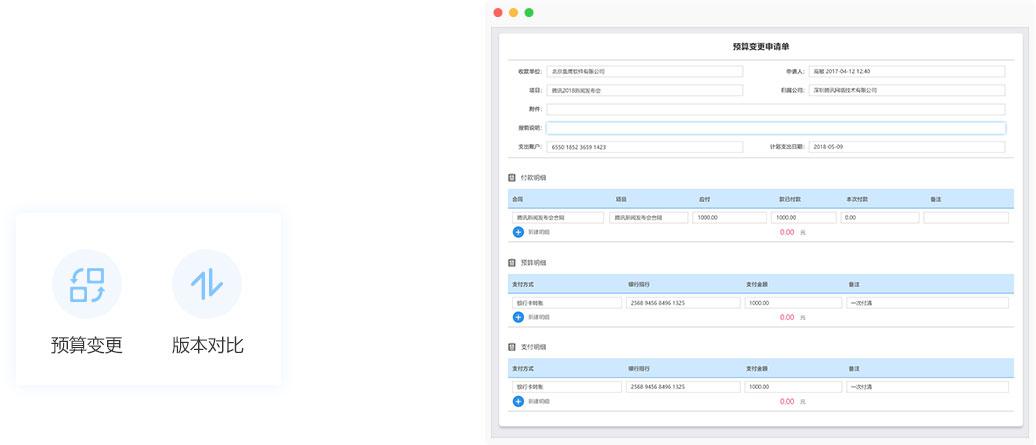The height and width of the screenshot is (445, 1036).
Task: Click the 预算变更 budget change icon
Action: 87,284
